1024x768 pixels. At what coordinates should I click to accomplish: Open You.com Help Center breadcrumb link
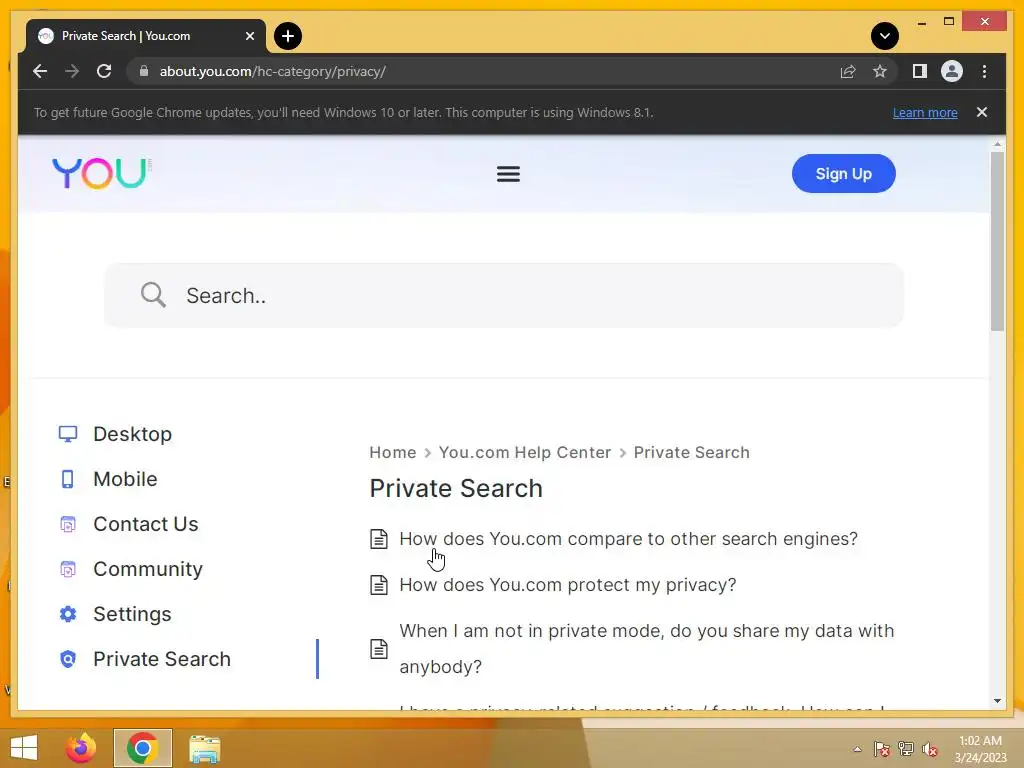524,453
